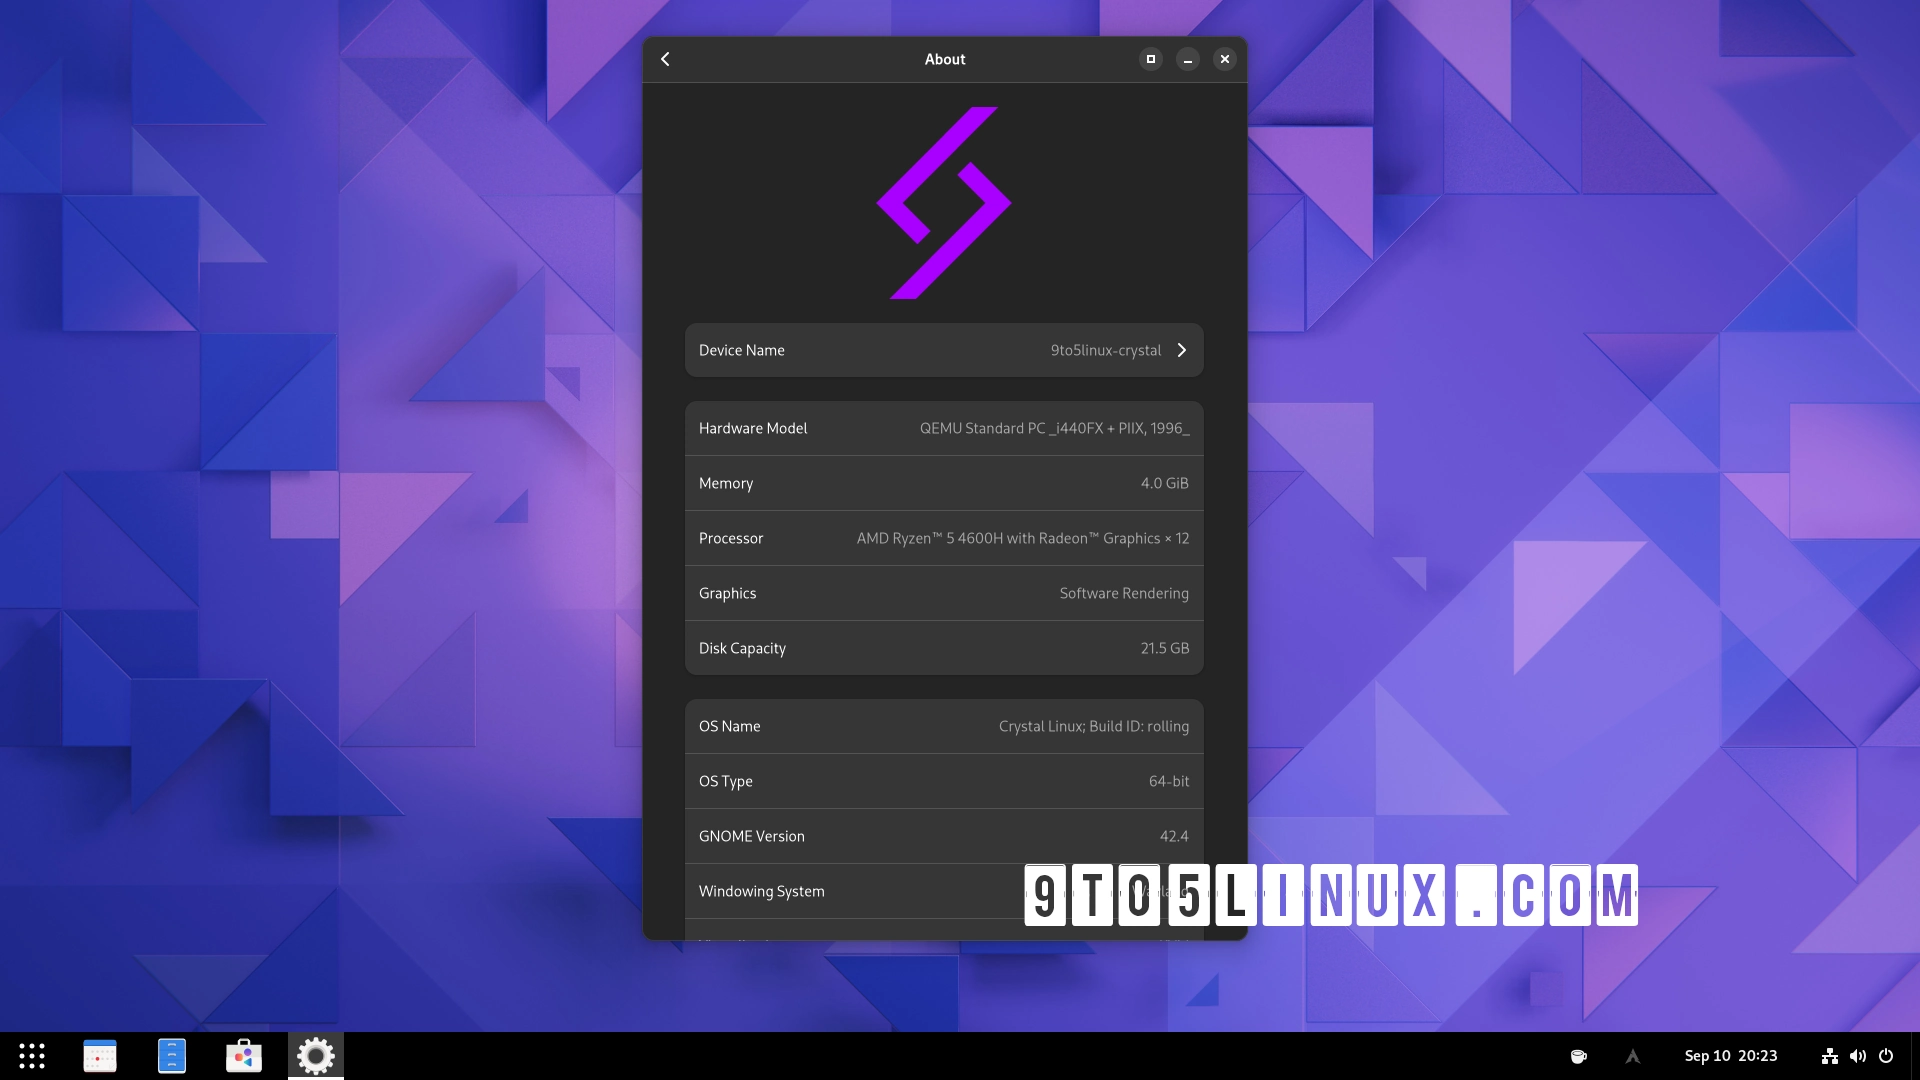Viewport: 1920px width, 1080px height.
Task: Open the power menu via the power icon
Action: [x=1886, y=1056]
